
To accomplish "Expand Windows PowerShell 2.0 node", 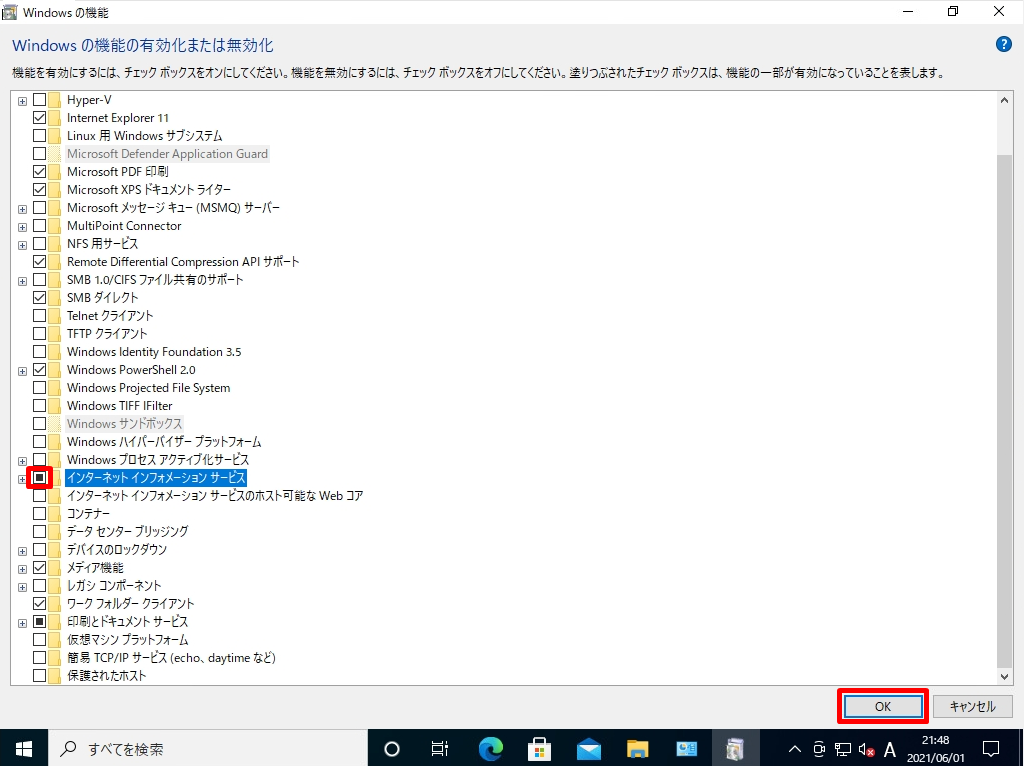I will [22, 371].
